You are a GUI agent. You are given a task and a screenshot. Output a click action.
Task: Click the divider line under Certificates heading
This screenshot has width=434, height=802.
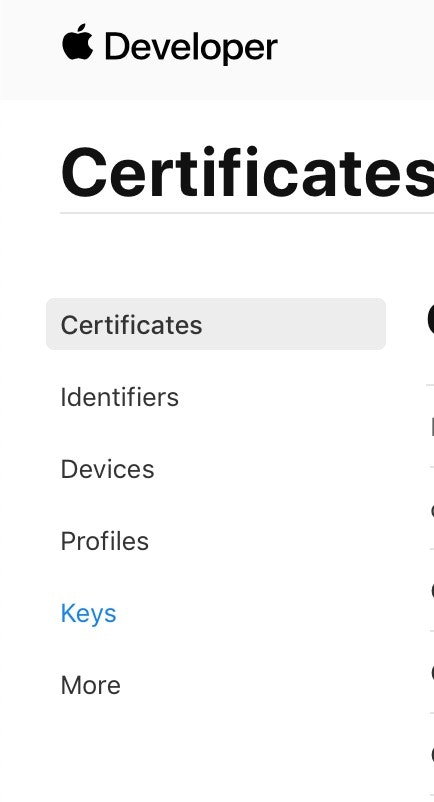(x=247, y=212)
